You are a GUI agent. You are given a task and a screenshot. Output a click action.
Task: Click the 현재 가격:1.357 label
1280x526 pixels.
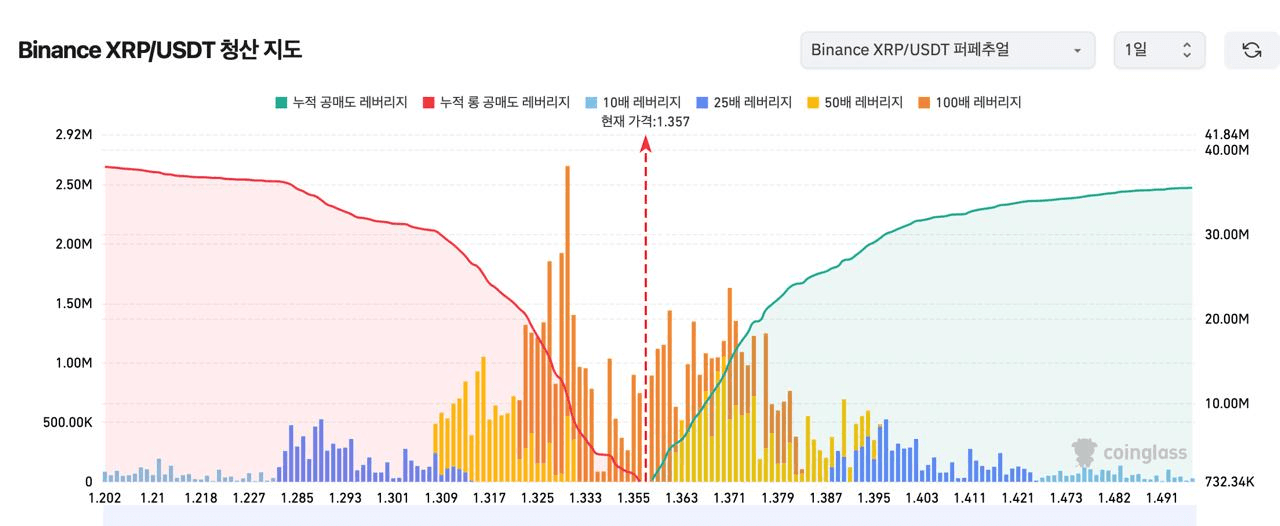coord(645,122)
